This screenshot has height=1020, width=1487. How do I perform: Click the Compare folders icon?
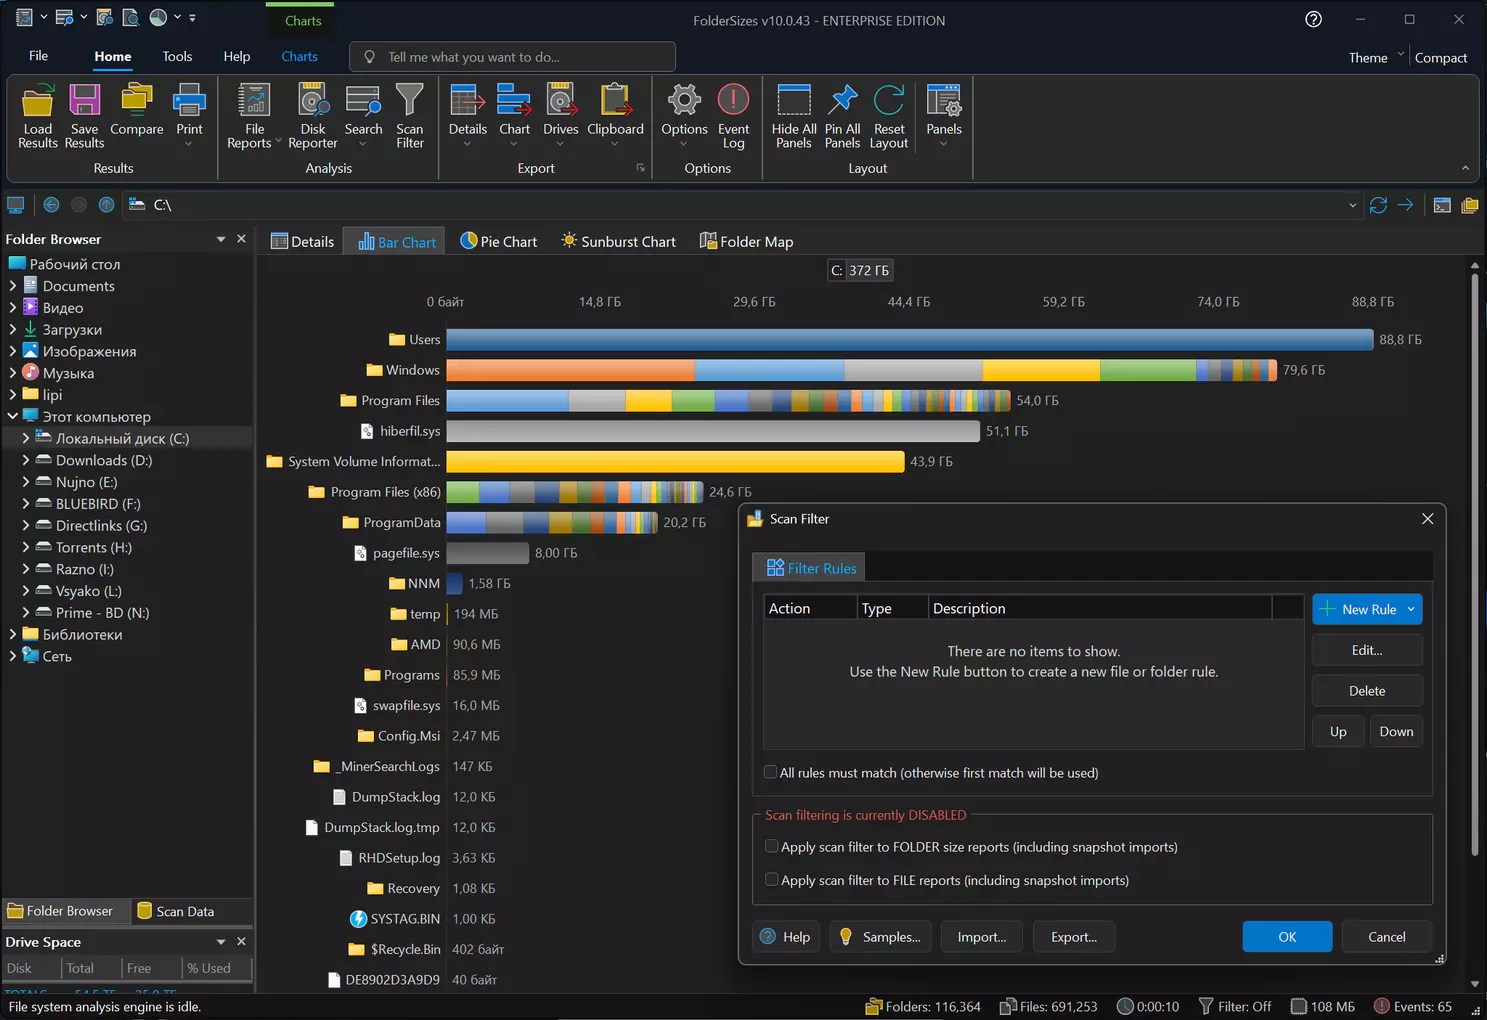click(136, 102)
